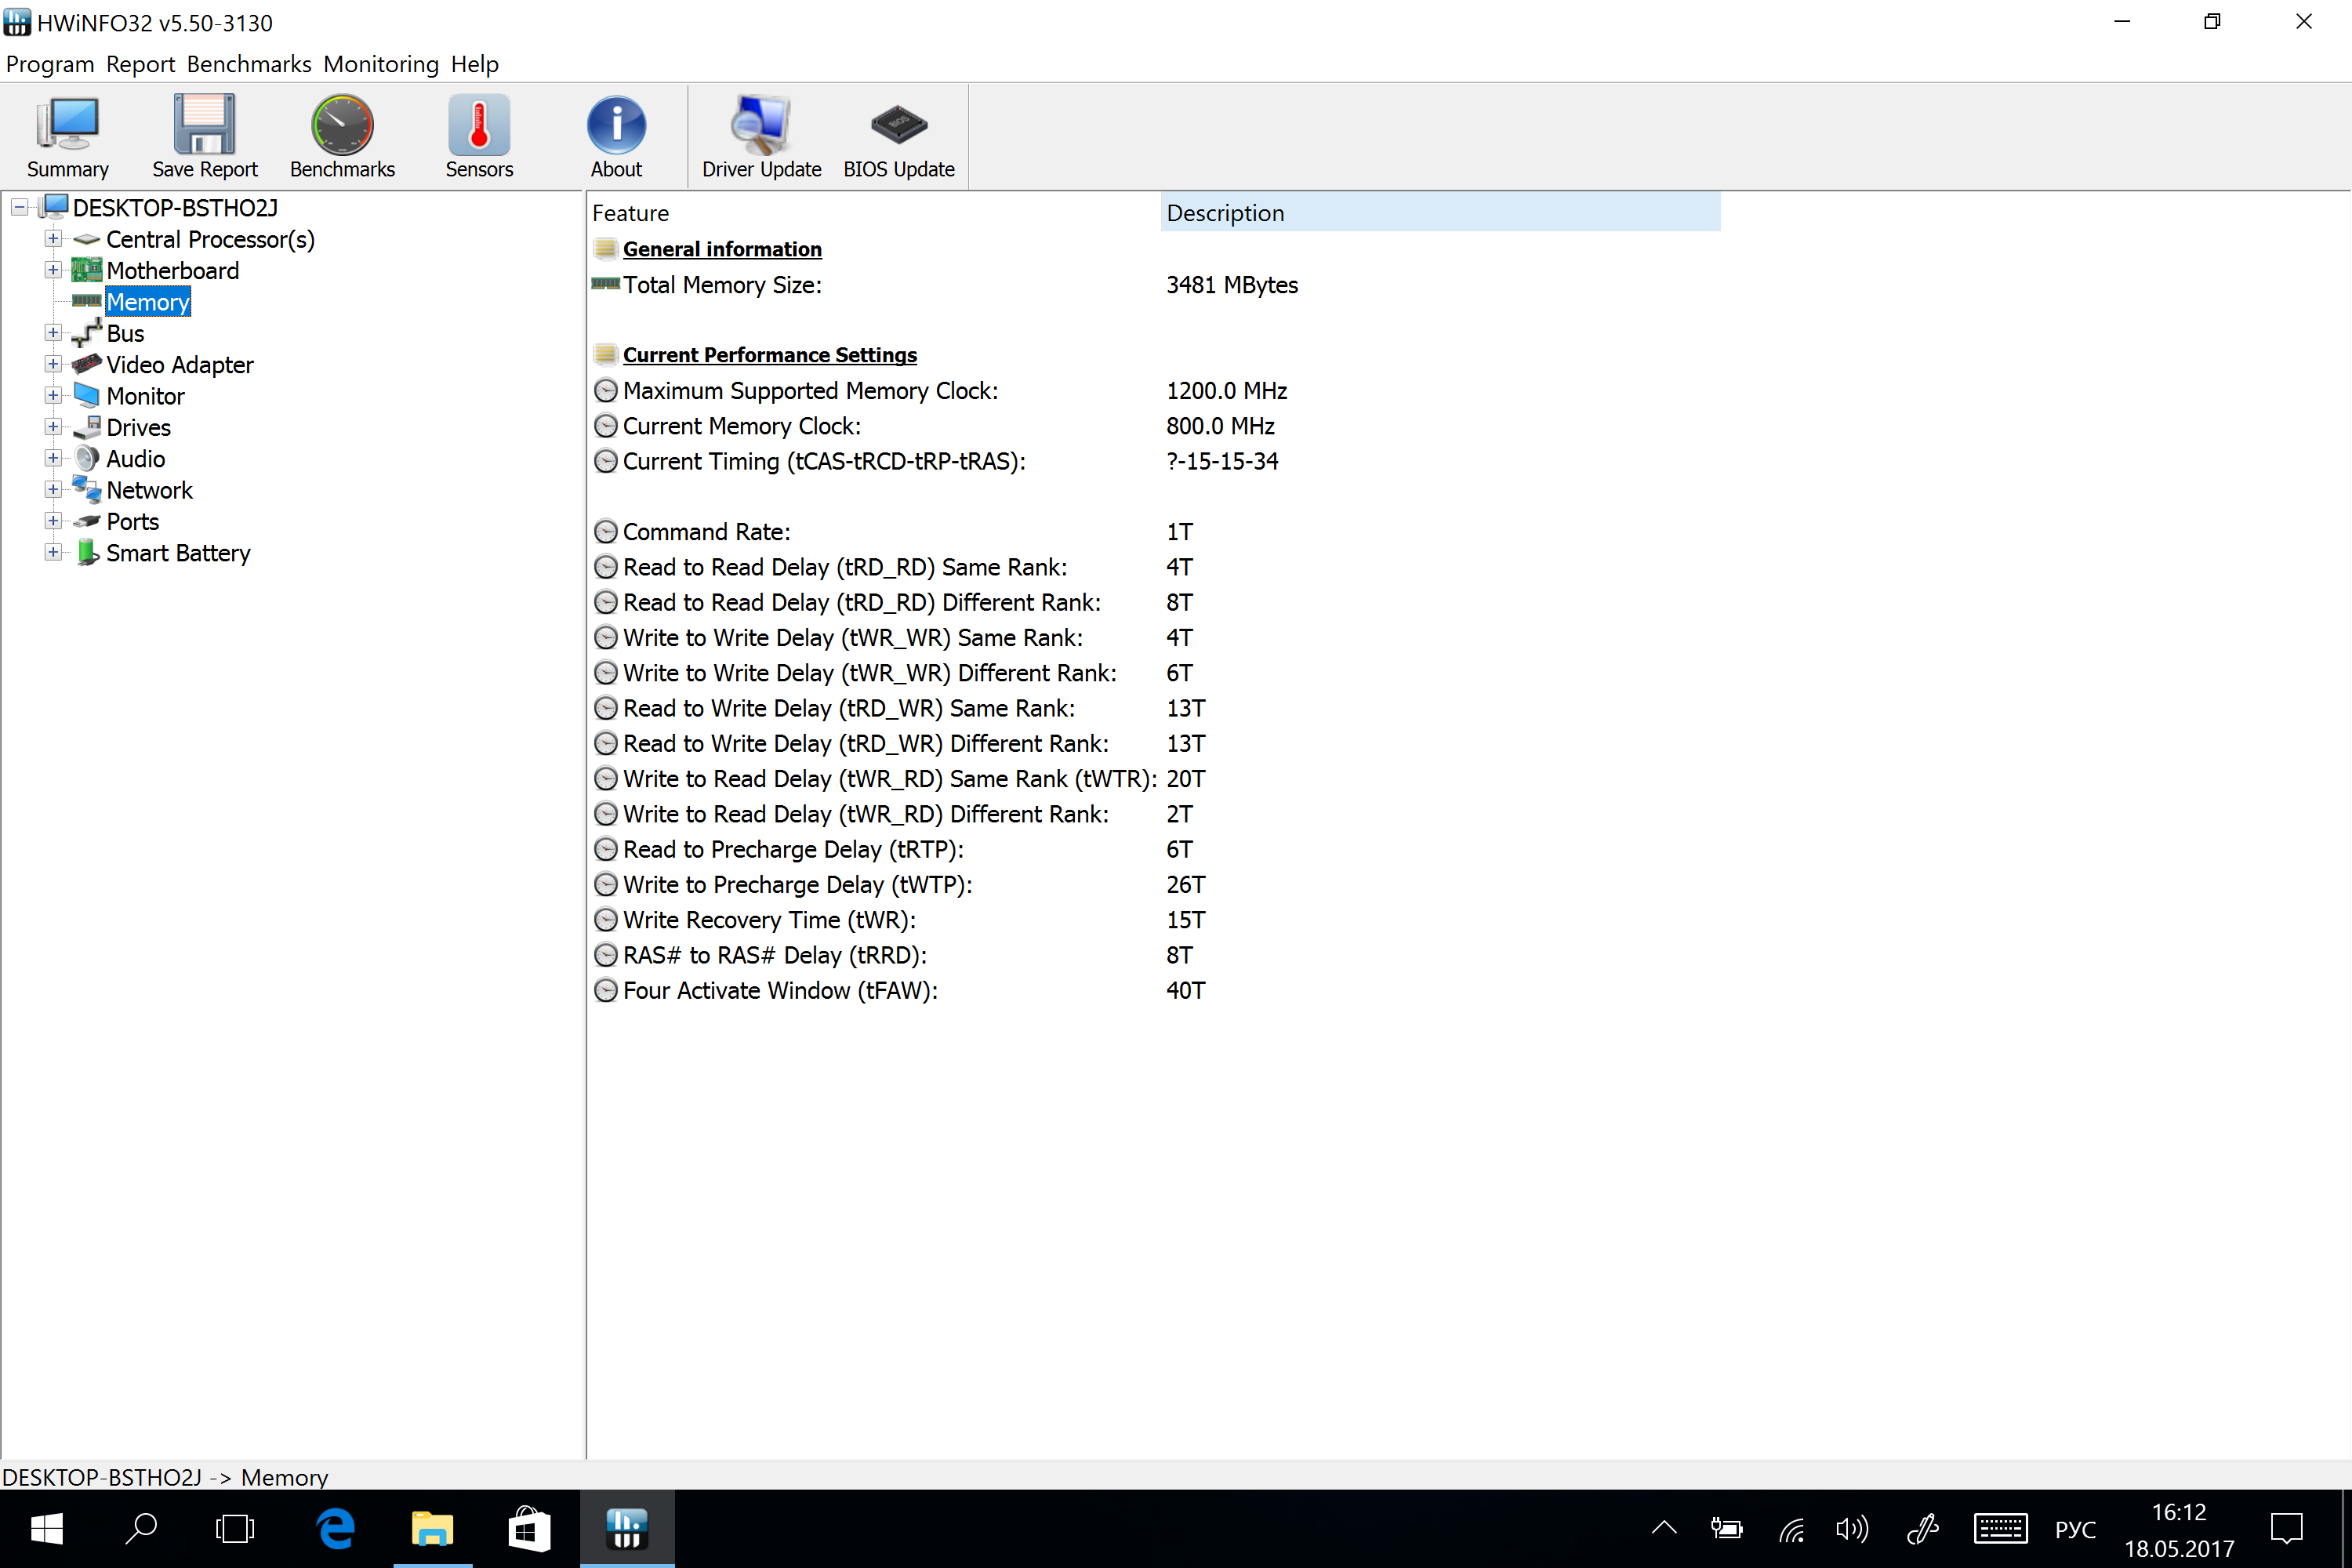Select the Memory tree node

pos(148,302)
